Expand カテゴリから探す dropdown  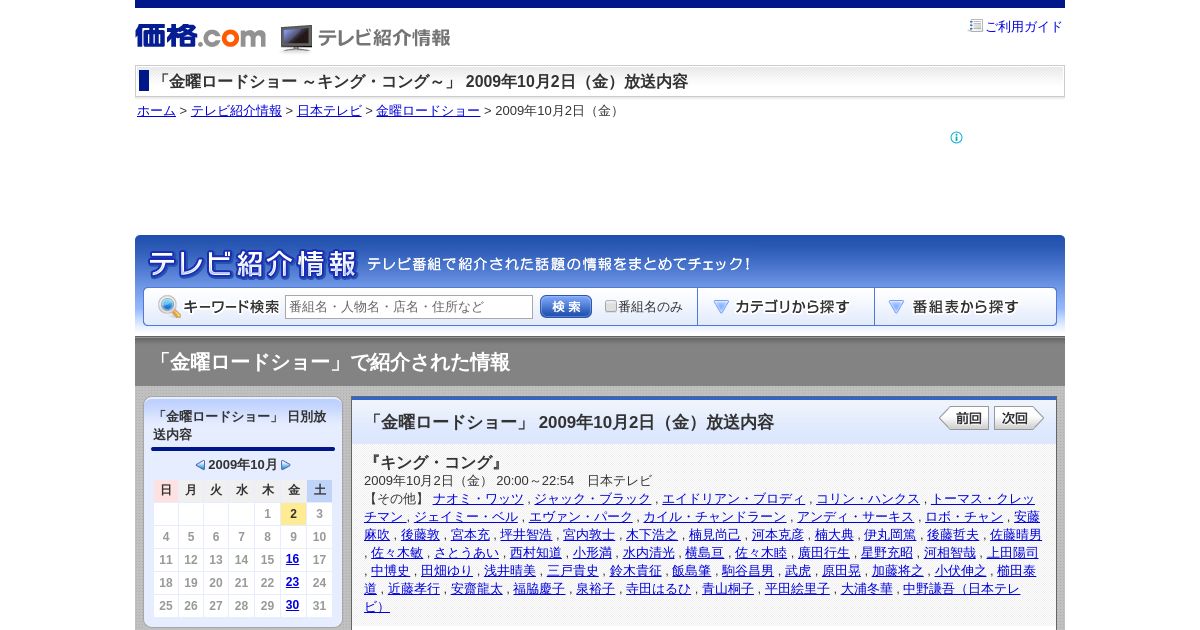click(x=785, y=307)
